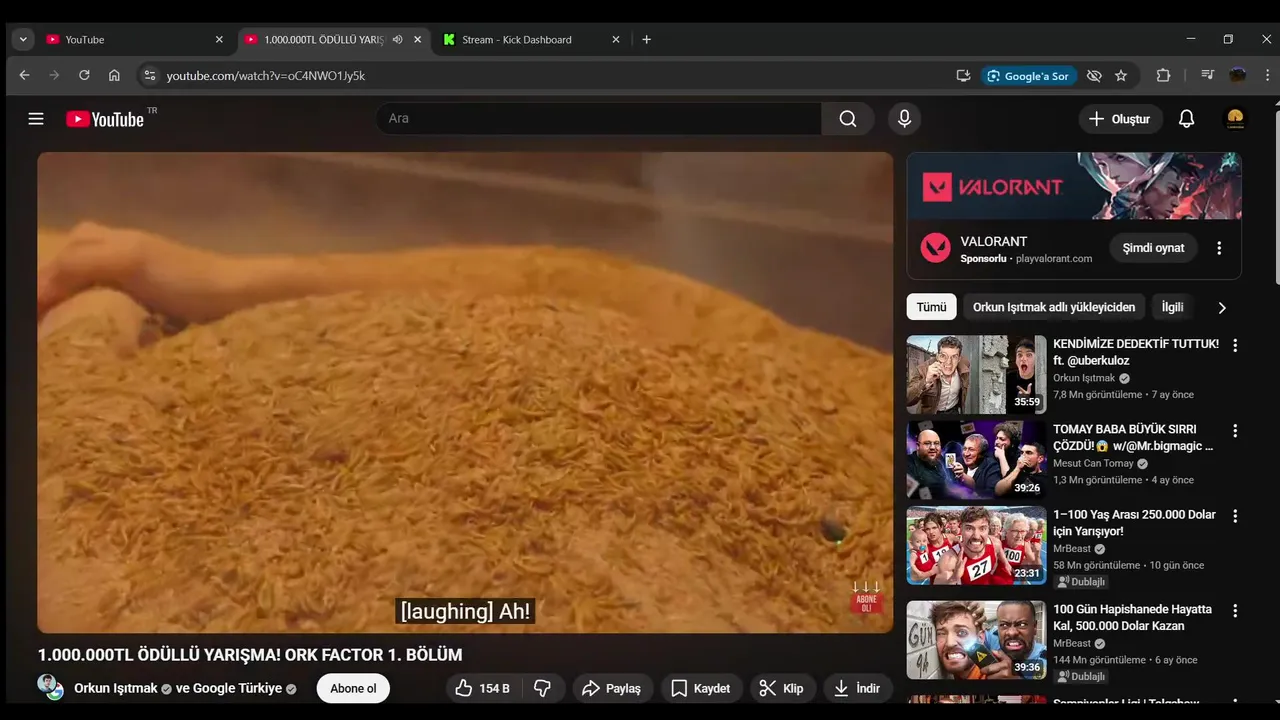
Task: Open the notifications bell
Action: click(x=1186, y=119)
